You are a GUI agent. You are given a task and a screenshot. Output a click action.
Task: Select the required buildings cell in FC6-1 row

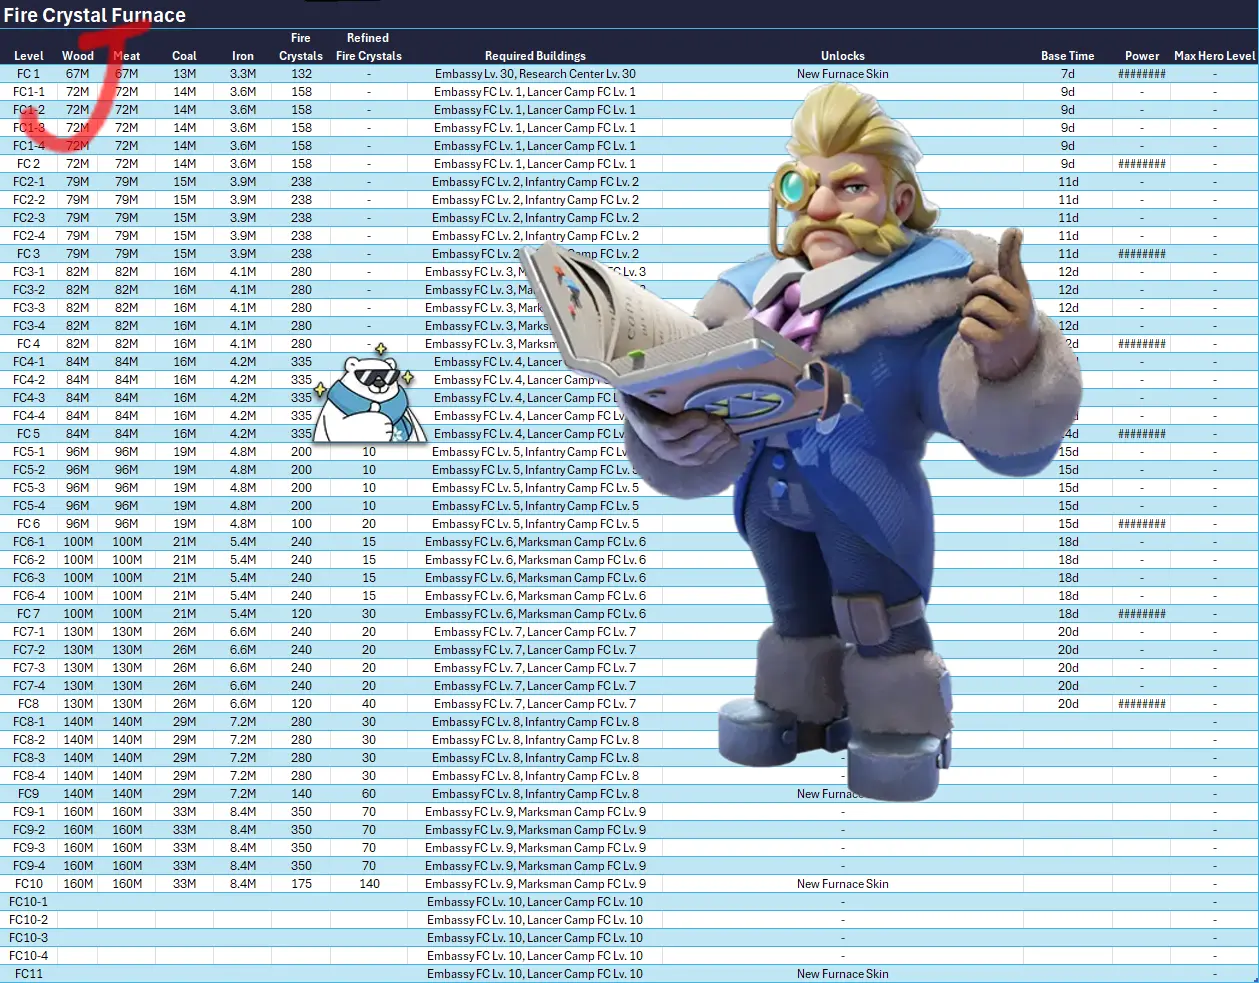coord(535,542)
